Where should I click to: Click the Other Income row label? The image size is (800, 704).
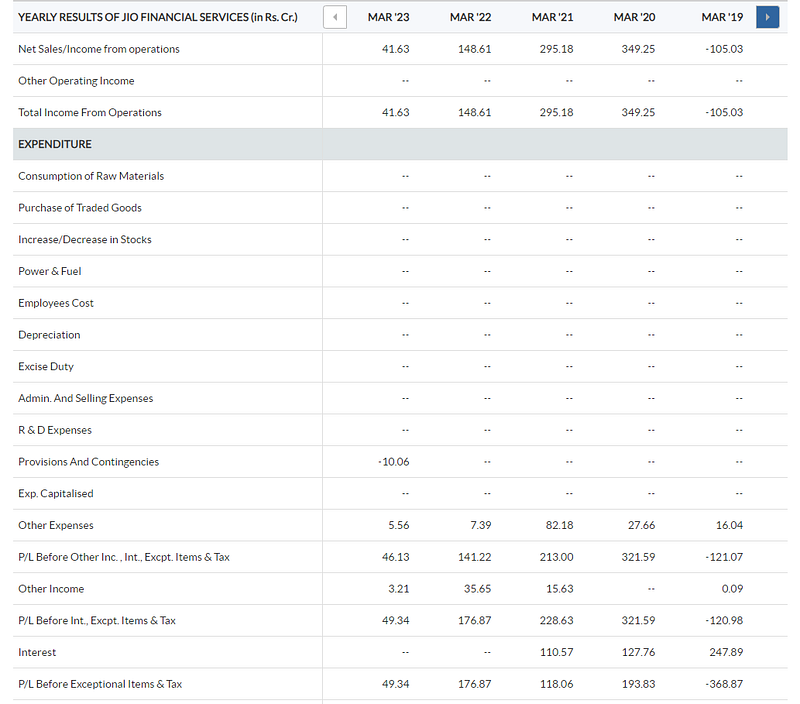(x=51, y=589)
